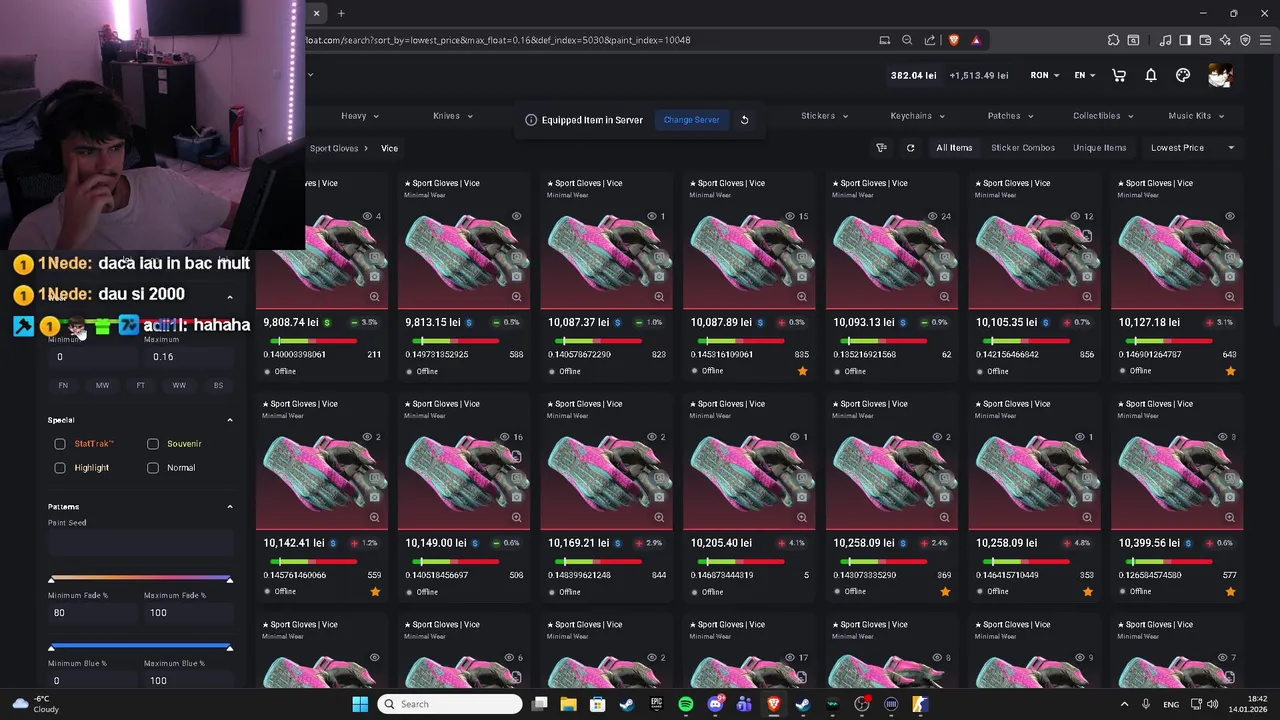Viewport: 1280px width, 720px height.
Task: Open the Collectibles menu
Action: tap(1103, 116)
